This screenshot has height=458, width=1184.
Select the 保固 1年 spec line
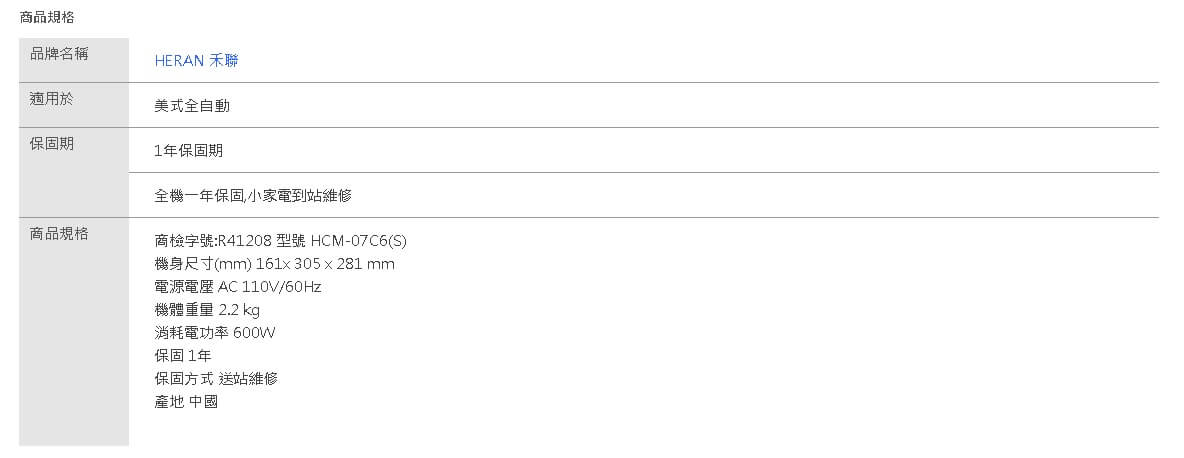[x=183, y=356]
